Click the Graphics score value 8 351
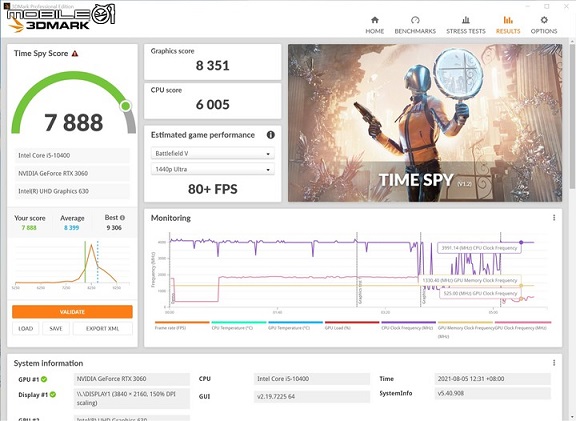 click(x=212, y=66)
